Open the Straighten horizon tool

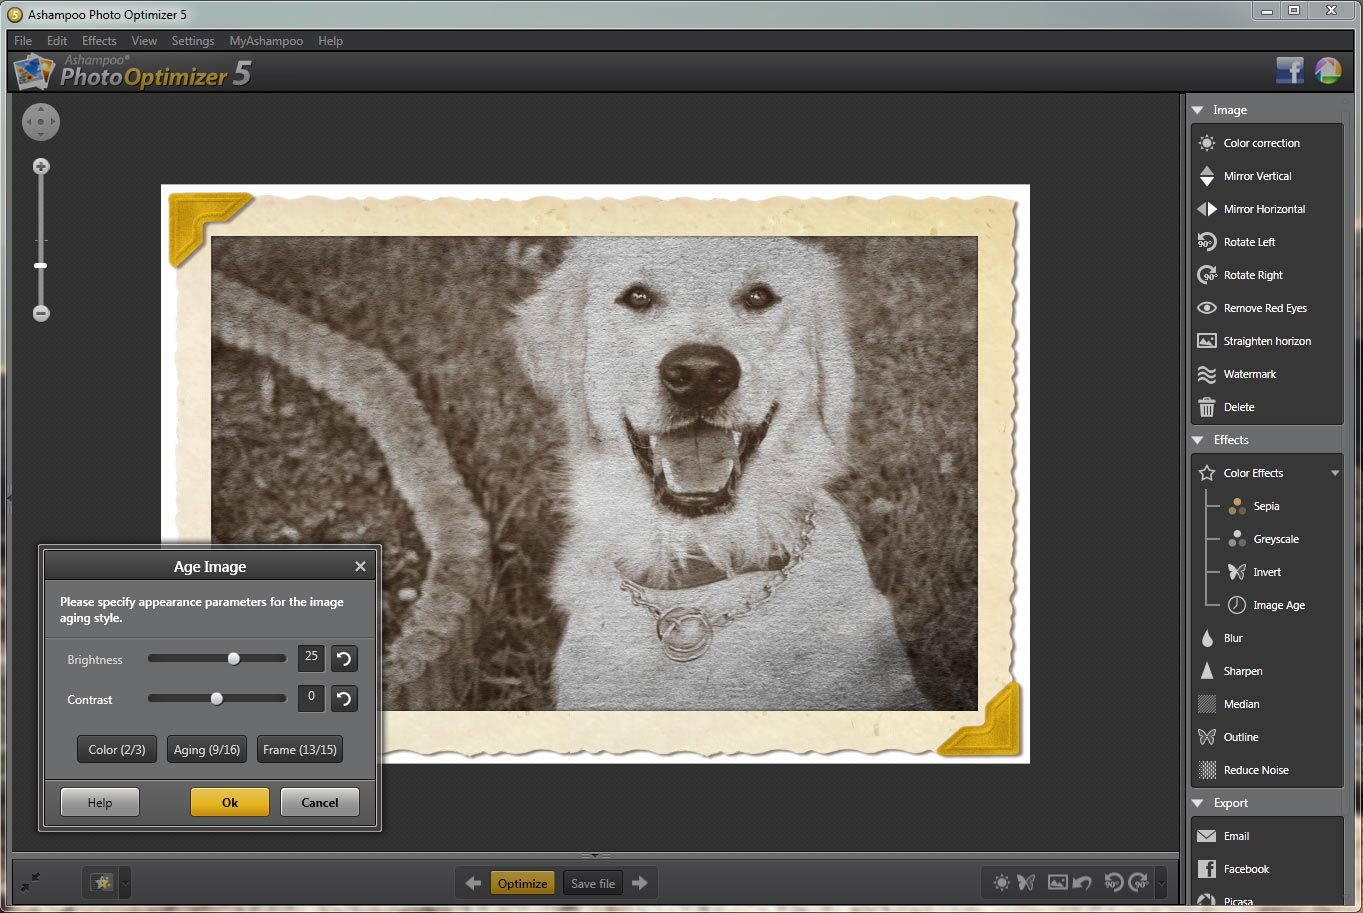tap(1266, 341)
